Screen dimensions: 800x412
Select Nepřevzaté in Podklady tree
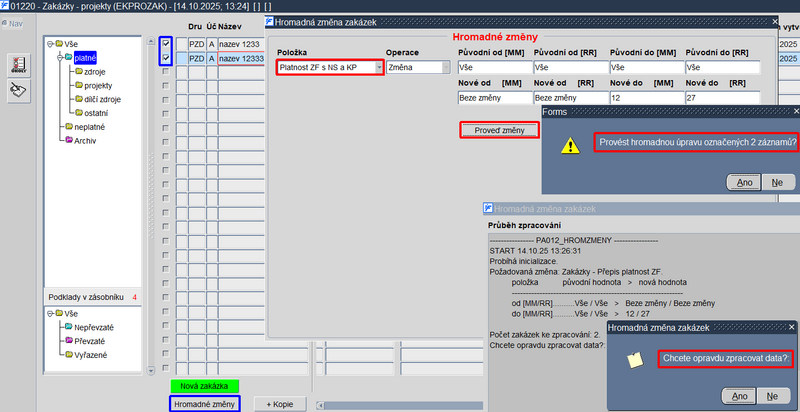tap(94, 327)
